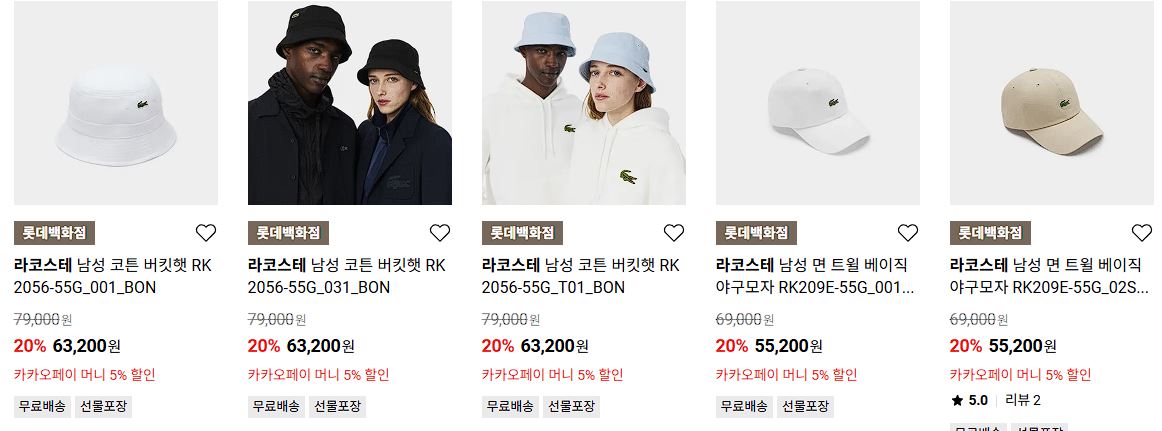Open white baseball cap product image

coord(818,103)
